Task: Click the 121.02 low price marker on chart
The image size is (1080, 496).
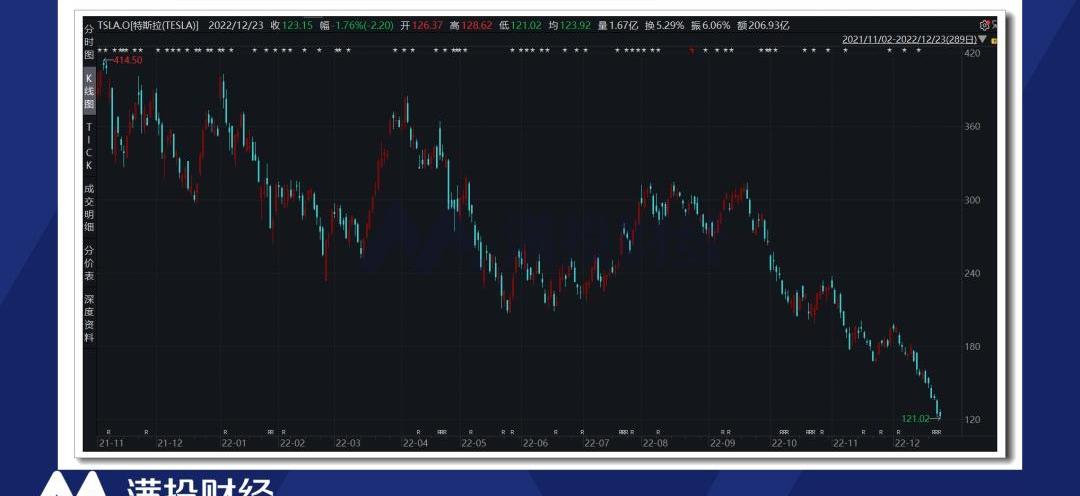Action: pos(915,418)
